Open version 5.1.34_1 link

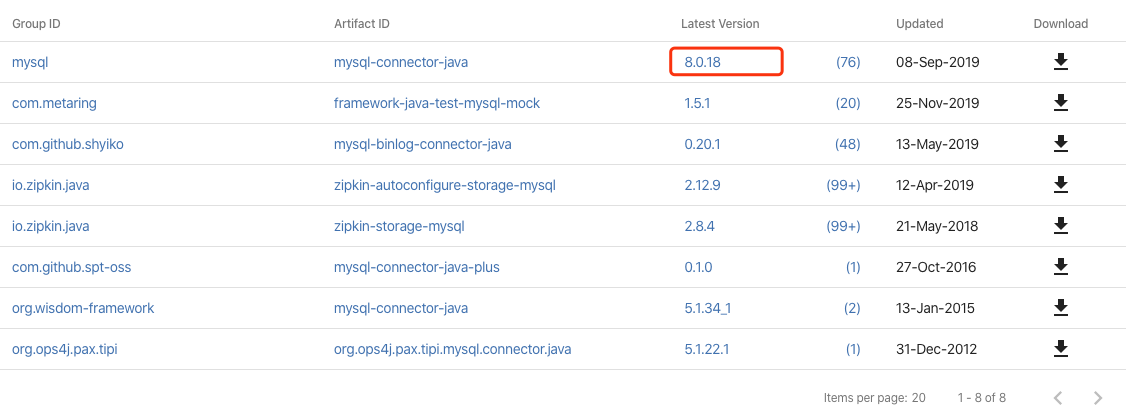coord(707,308)
